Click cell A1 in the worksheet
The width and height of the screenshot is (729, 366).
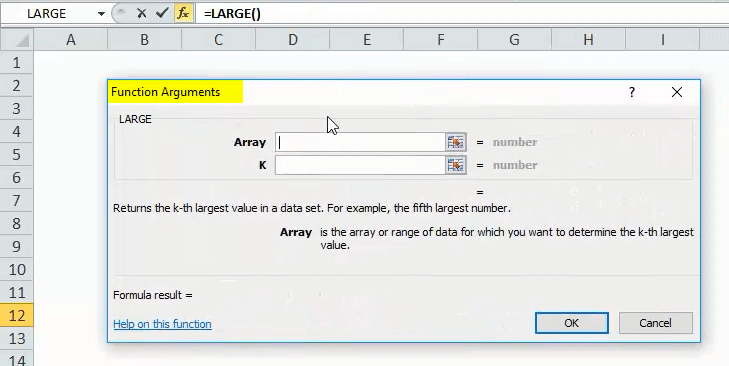tap(71, 62)
